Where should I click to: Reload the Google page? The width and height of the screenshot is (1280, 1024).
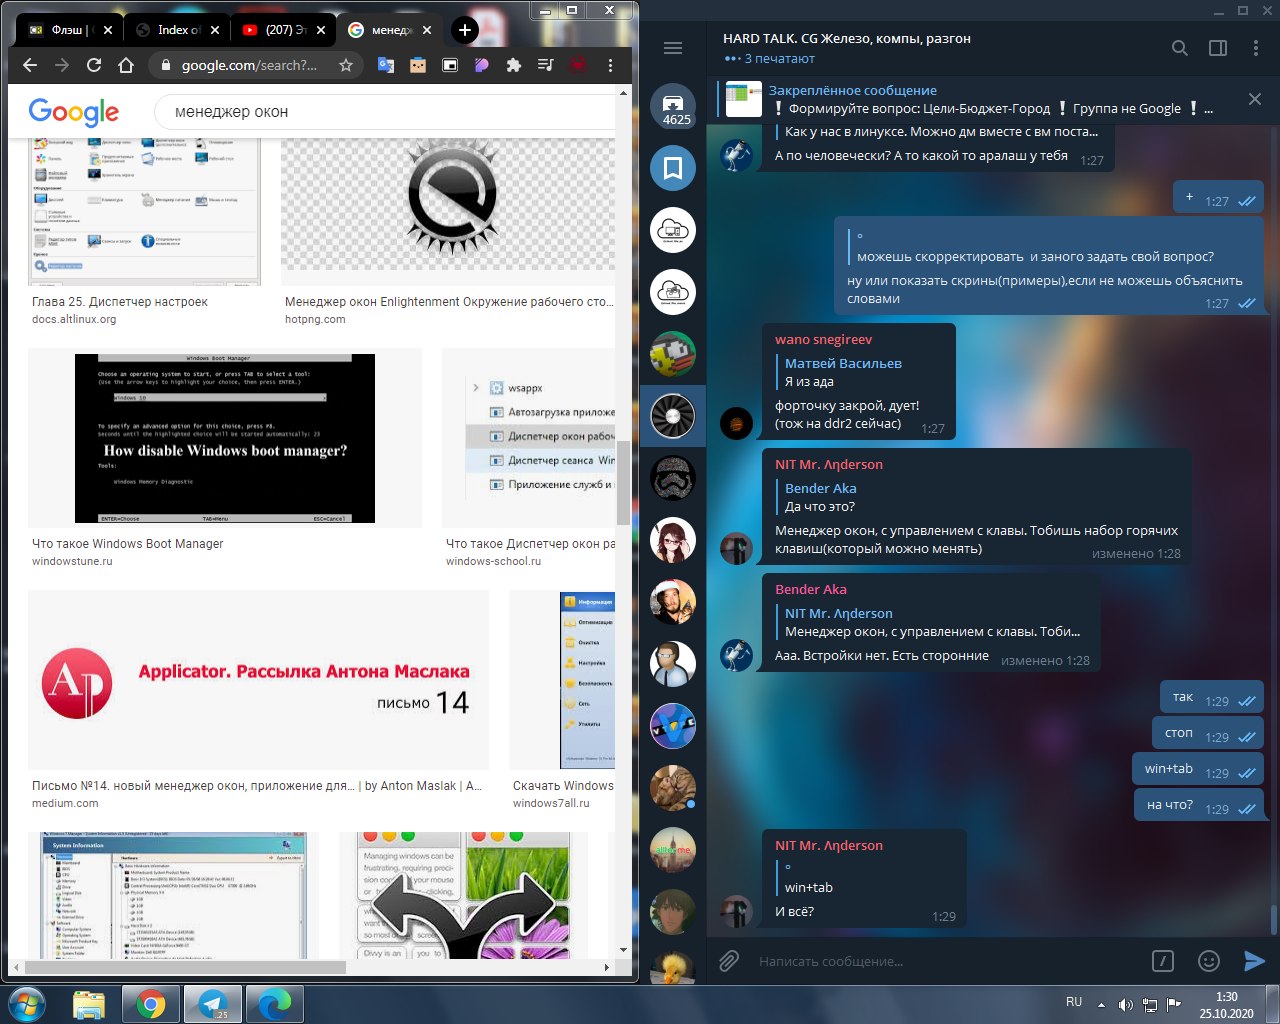coord(94,65)
